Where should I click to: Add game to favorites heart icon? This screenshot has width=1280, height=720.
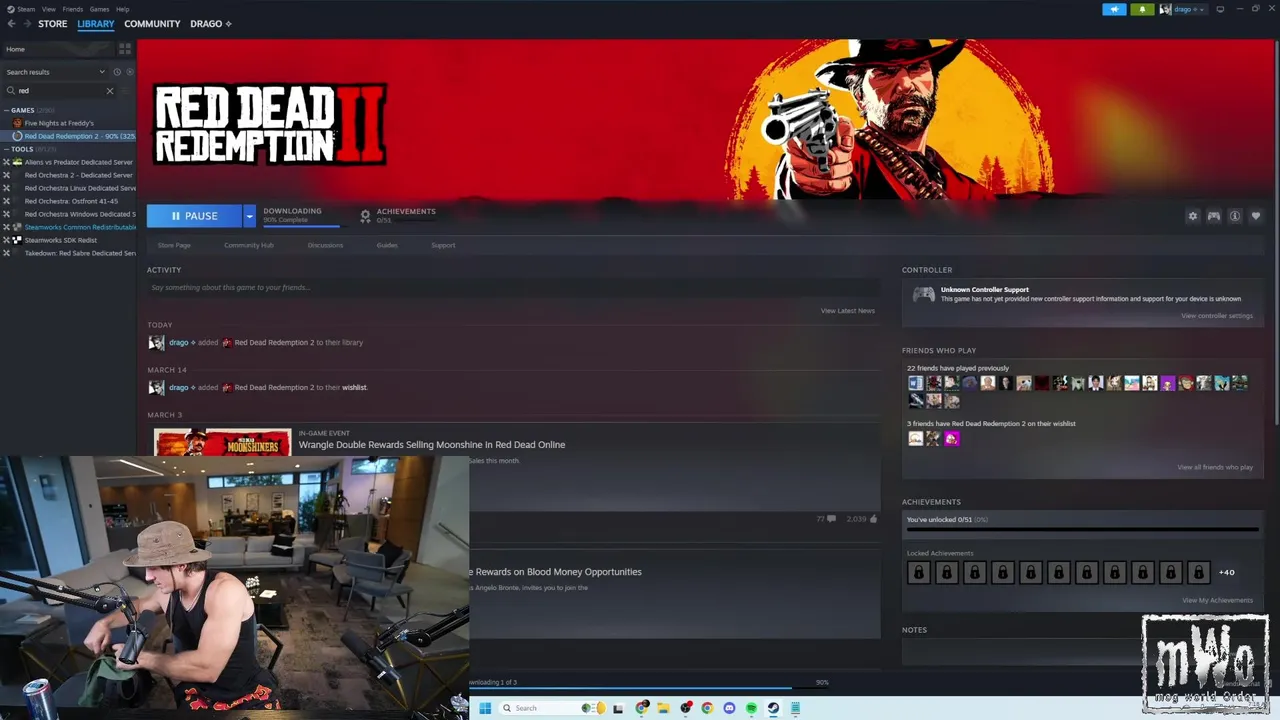tap(1256, 216)
